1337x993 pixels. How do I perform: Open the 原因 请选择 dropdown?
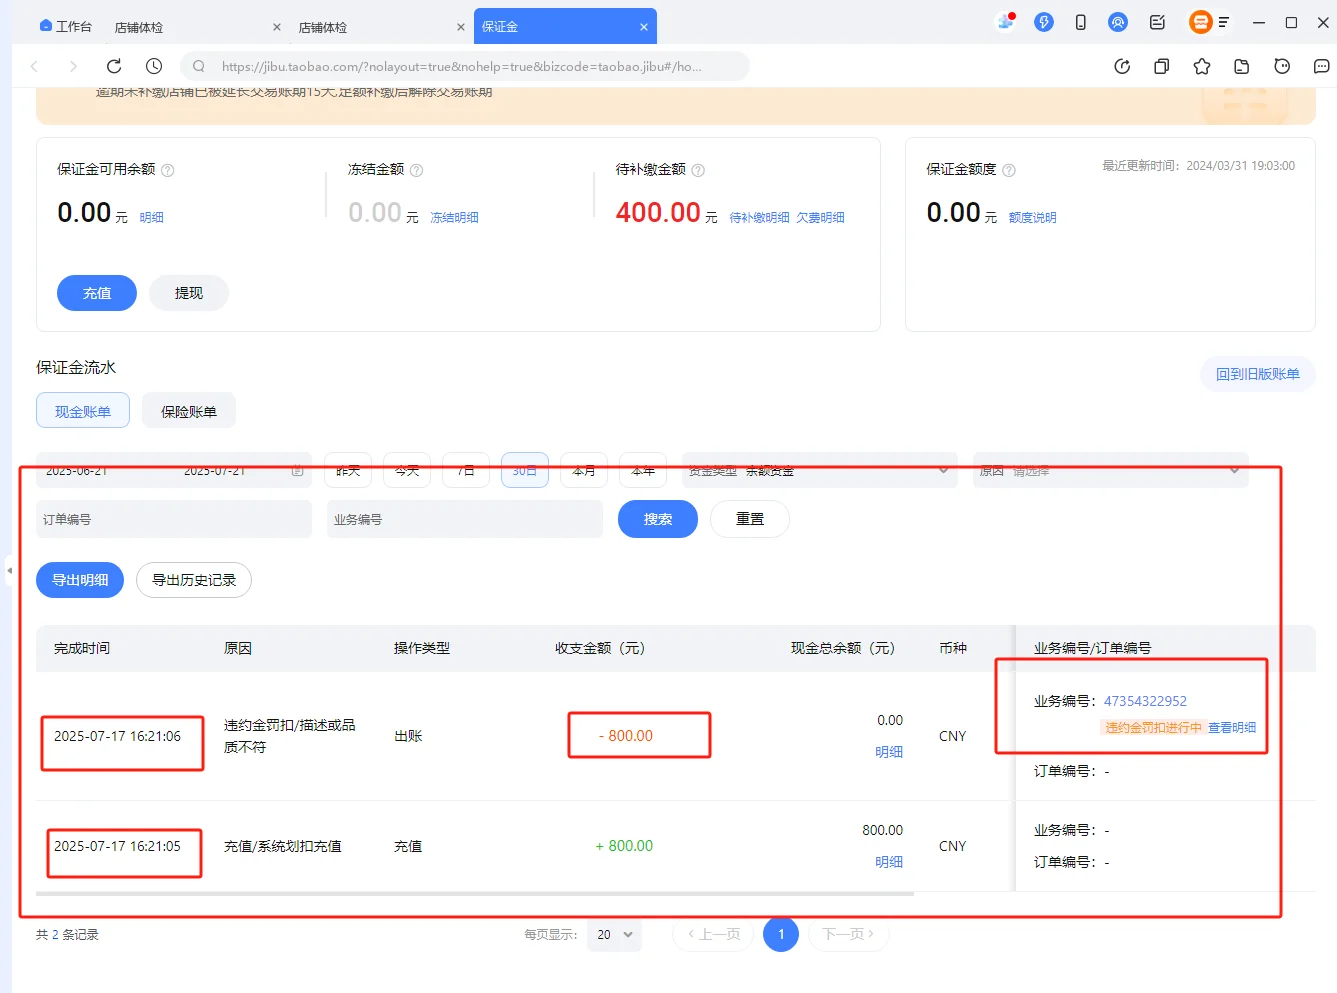coord(1111,470)
